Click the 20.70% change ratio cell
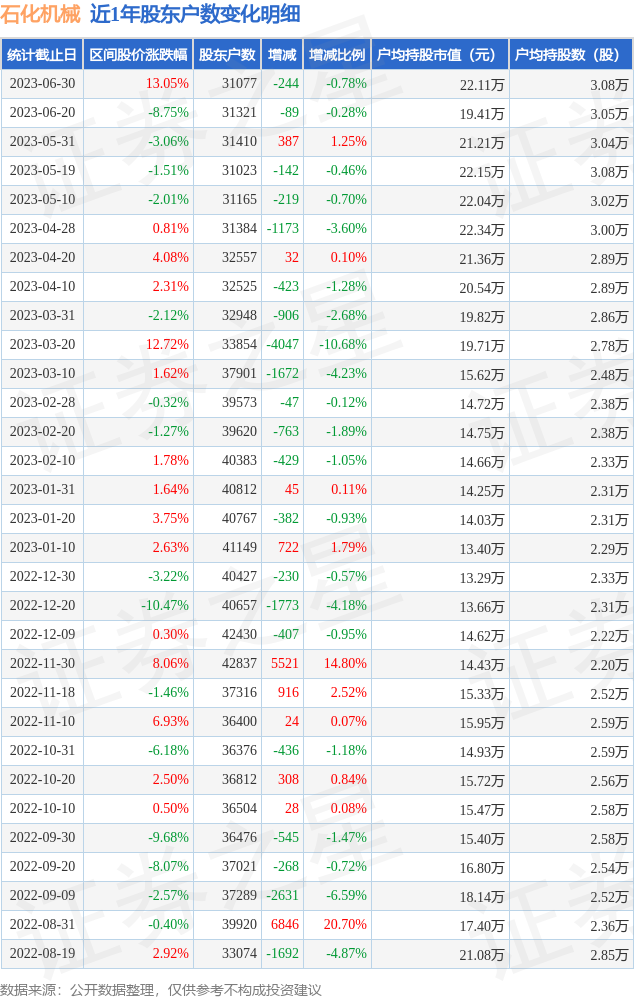634x999 pixels. [x=345, y=925]
